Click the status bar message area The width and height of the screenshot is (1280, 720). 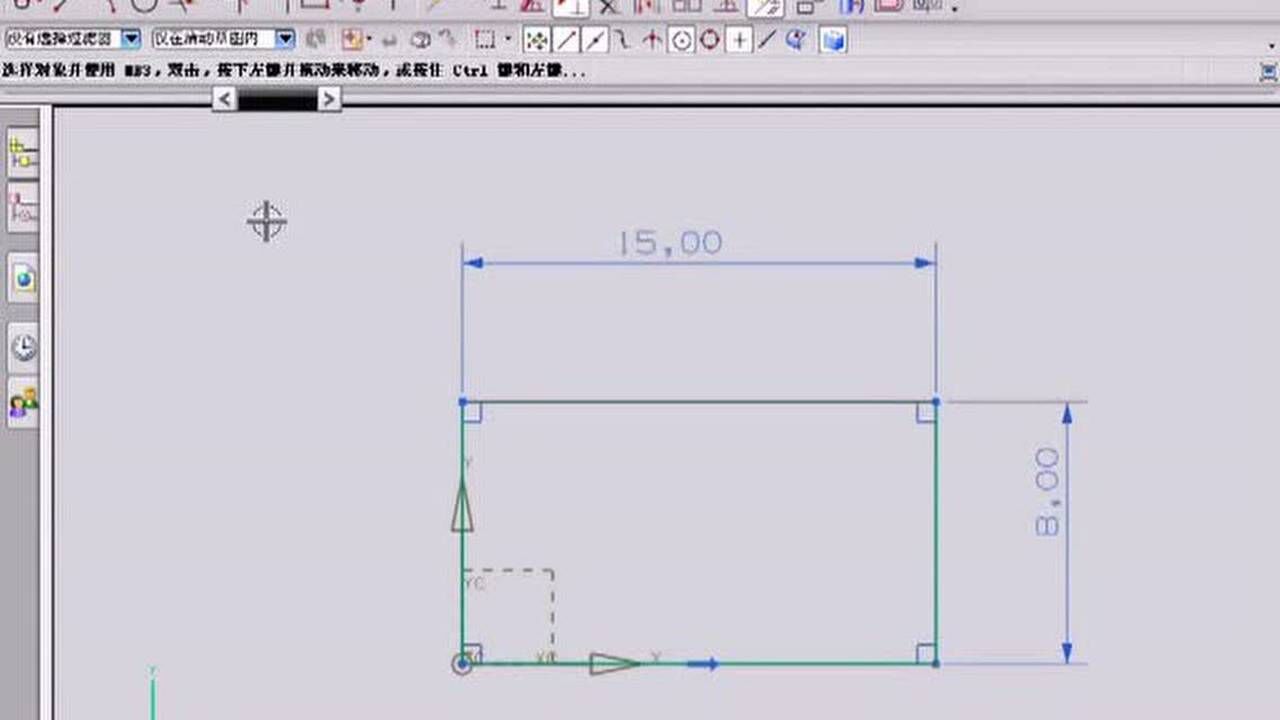400,70
